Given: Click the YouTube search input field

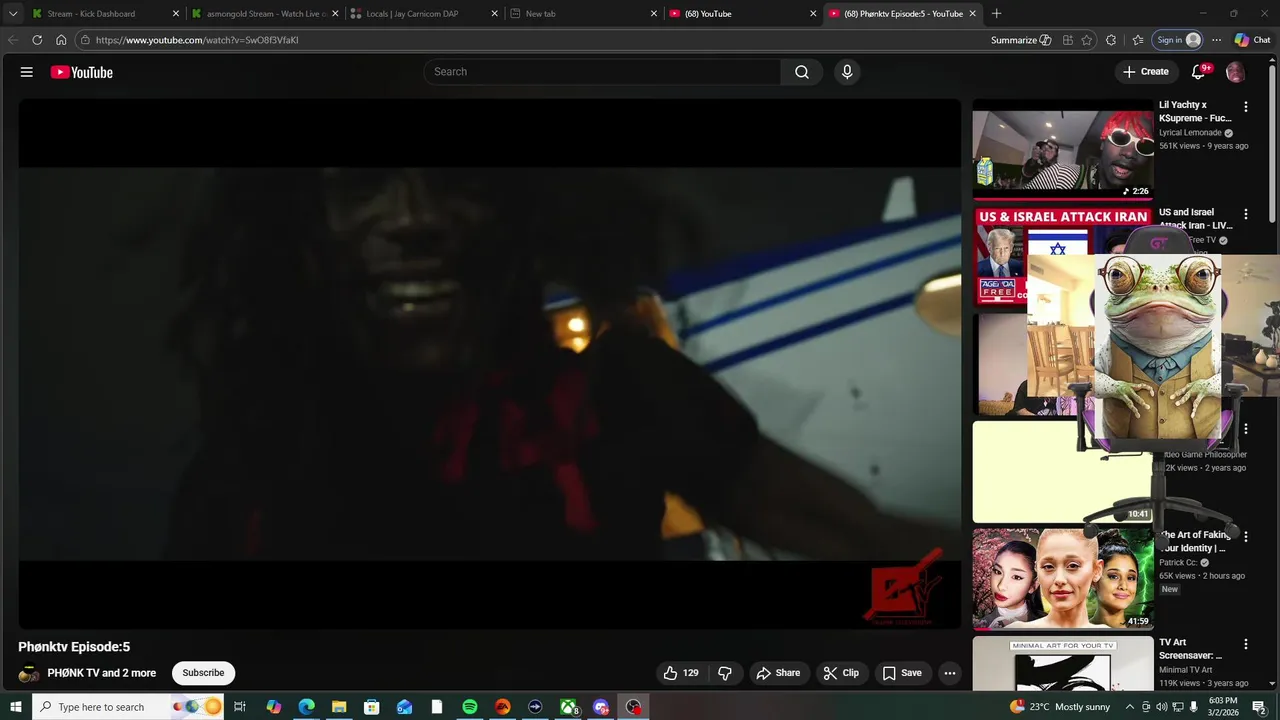Looking at the screenshot, I should pos(602,72).
